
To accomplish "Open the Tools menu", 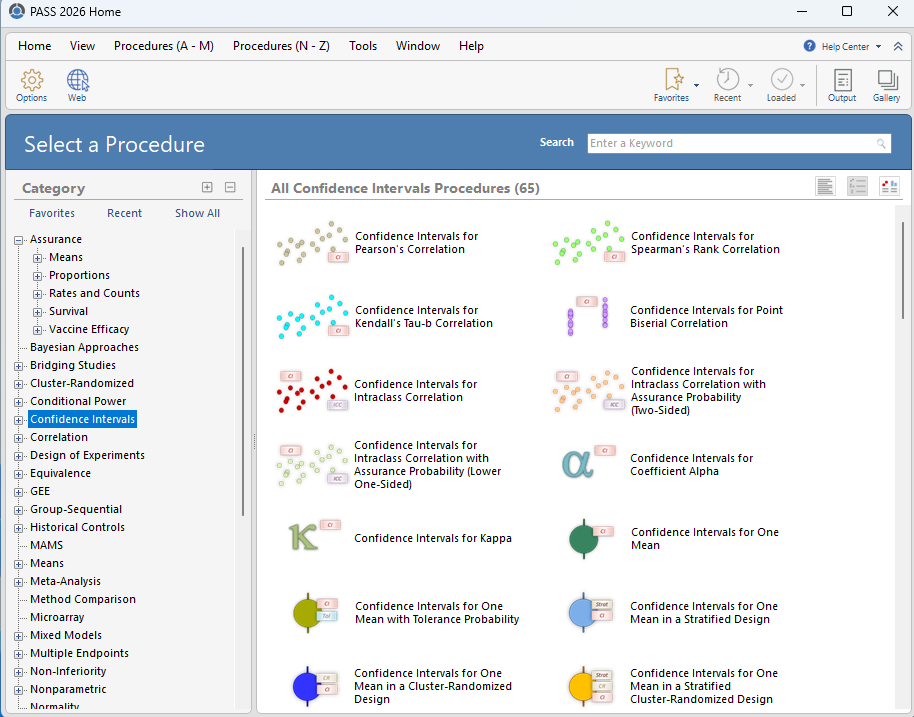I will click(x=363, y=46).
